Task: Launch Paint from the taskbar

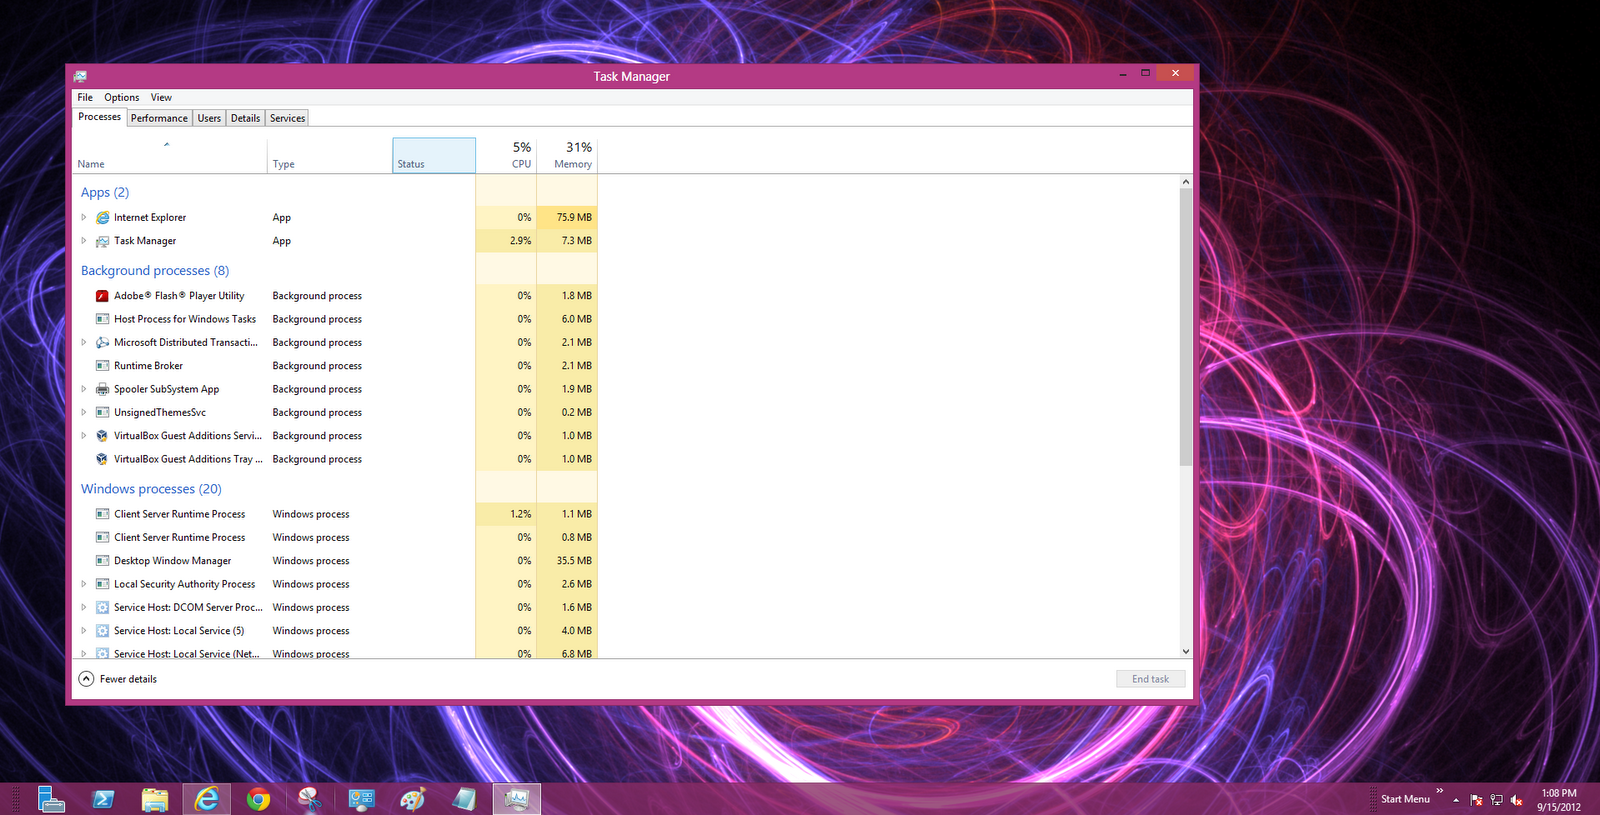Action: tap(412, 799)
